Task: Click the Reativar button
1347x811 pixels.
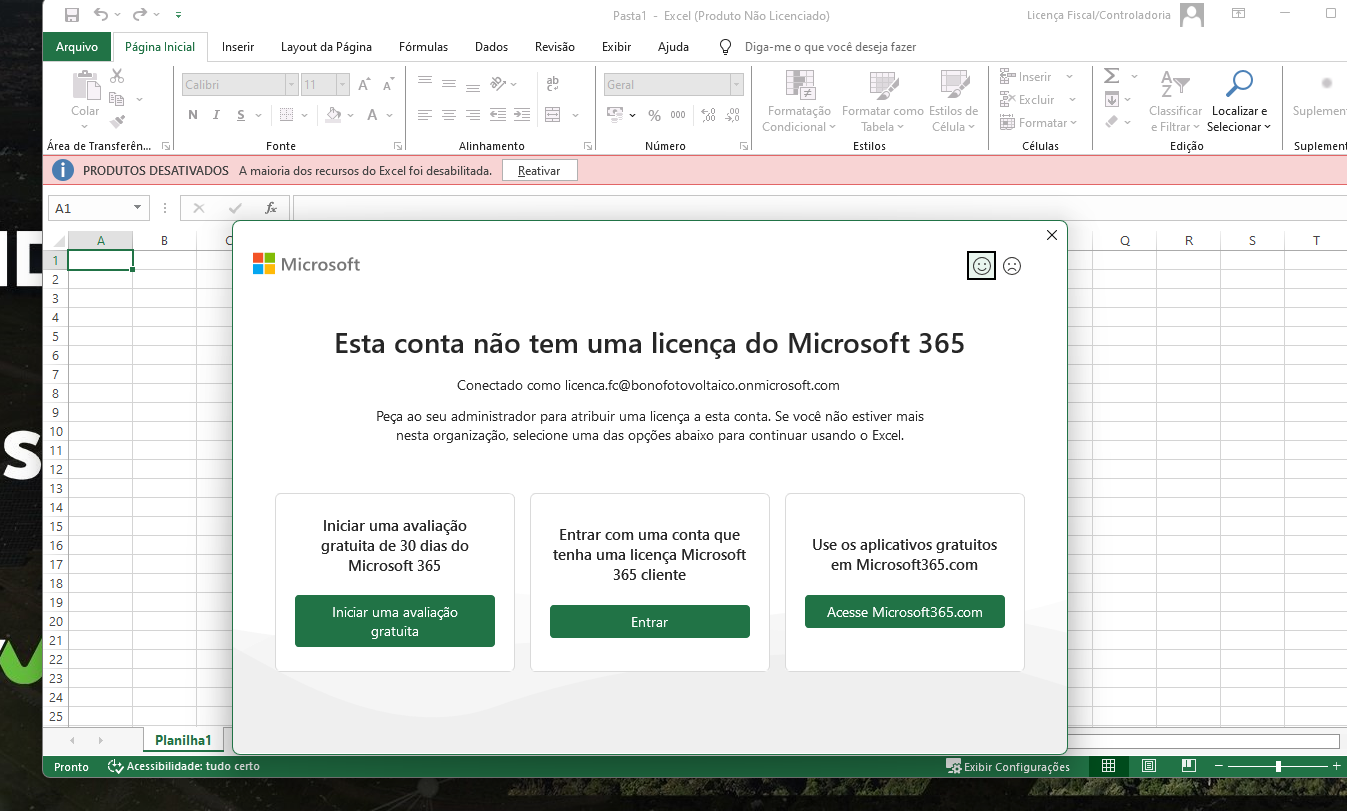Action: tap(539, 171)
